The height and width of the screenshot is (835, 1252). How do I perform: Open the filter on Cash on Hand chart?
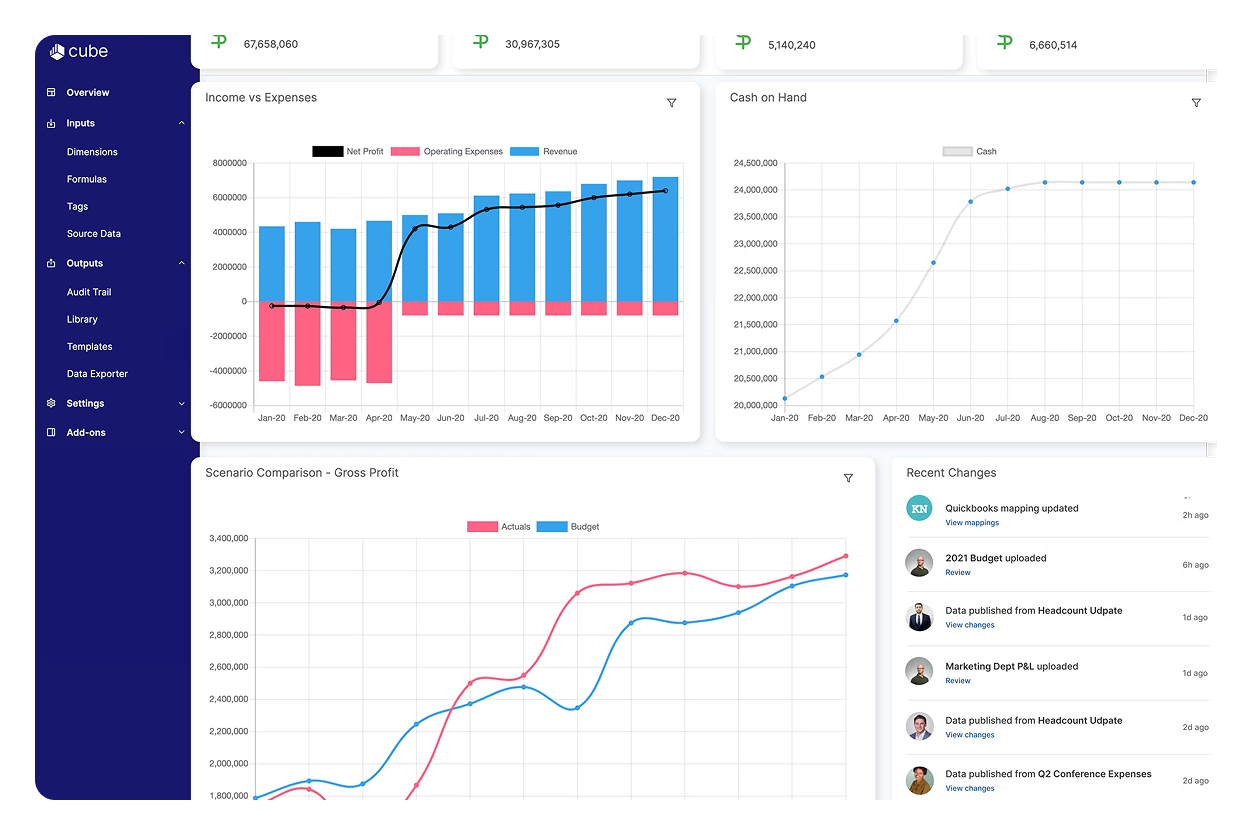pos(1196,102)
